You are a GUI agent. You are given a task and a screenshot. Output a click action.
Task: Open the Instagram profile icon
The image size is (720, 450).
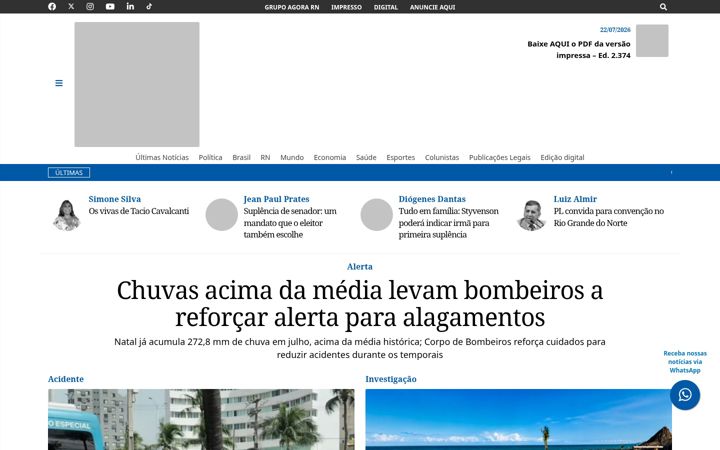click(90, 6)
